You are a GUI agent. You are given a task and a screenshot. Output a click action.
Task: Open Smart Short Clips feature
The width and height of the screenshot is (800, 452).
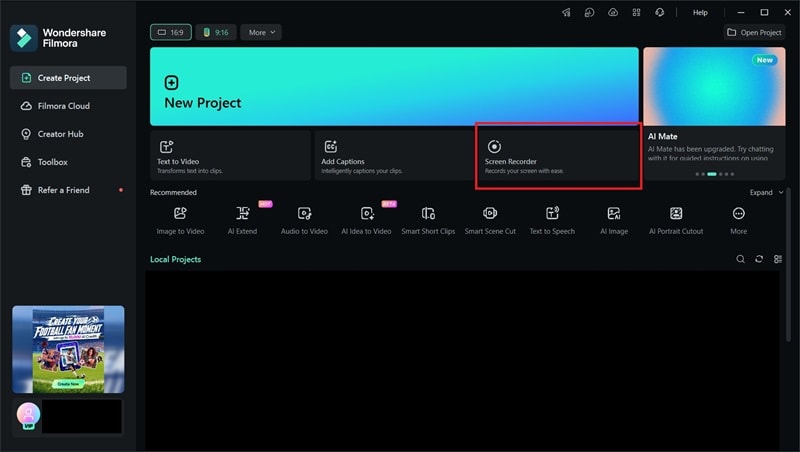[428, 220]
